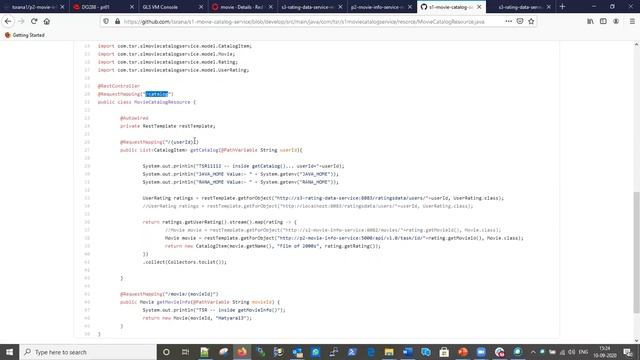Go forward using the forward arrow
Image resolution: width=640 pixels, height=360 pixels.
tap(21, 21)
